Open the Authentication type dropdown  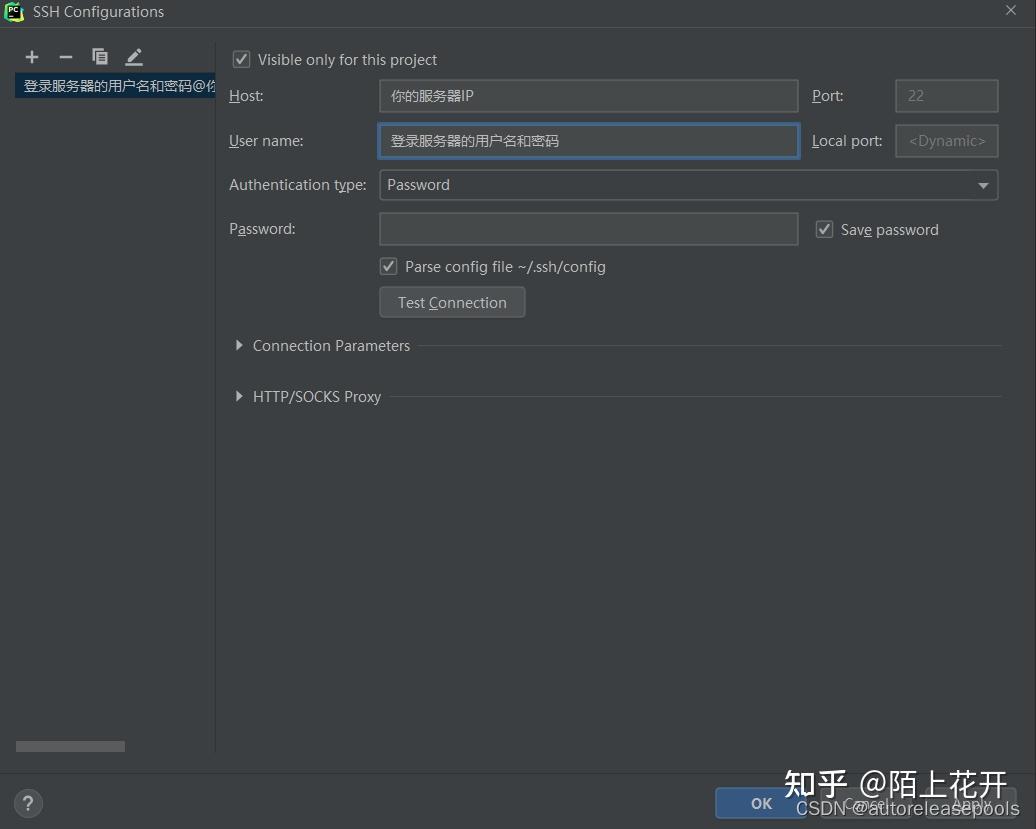pos(982,185)
